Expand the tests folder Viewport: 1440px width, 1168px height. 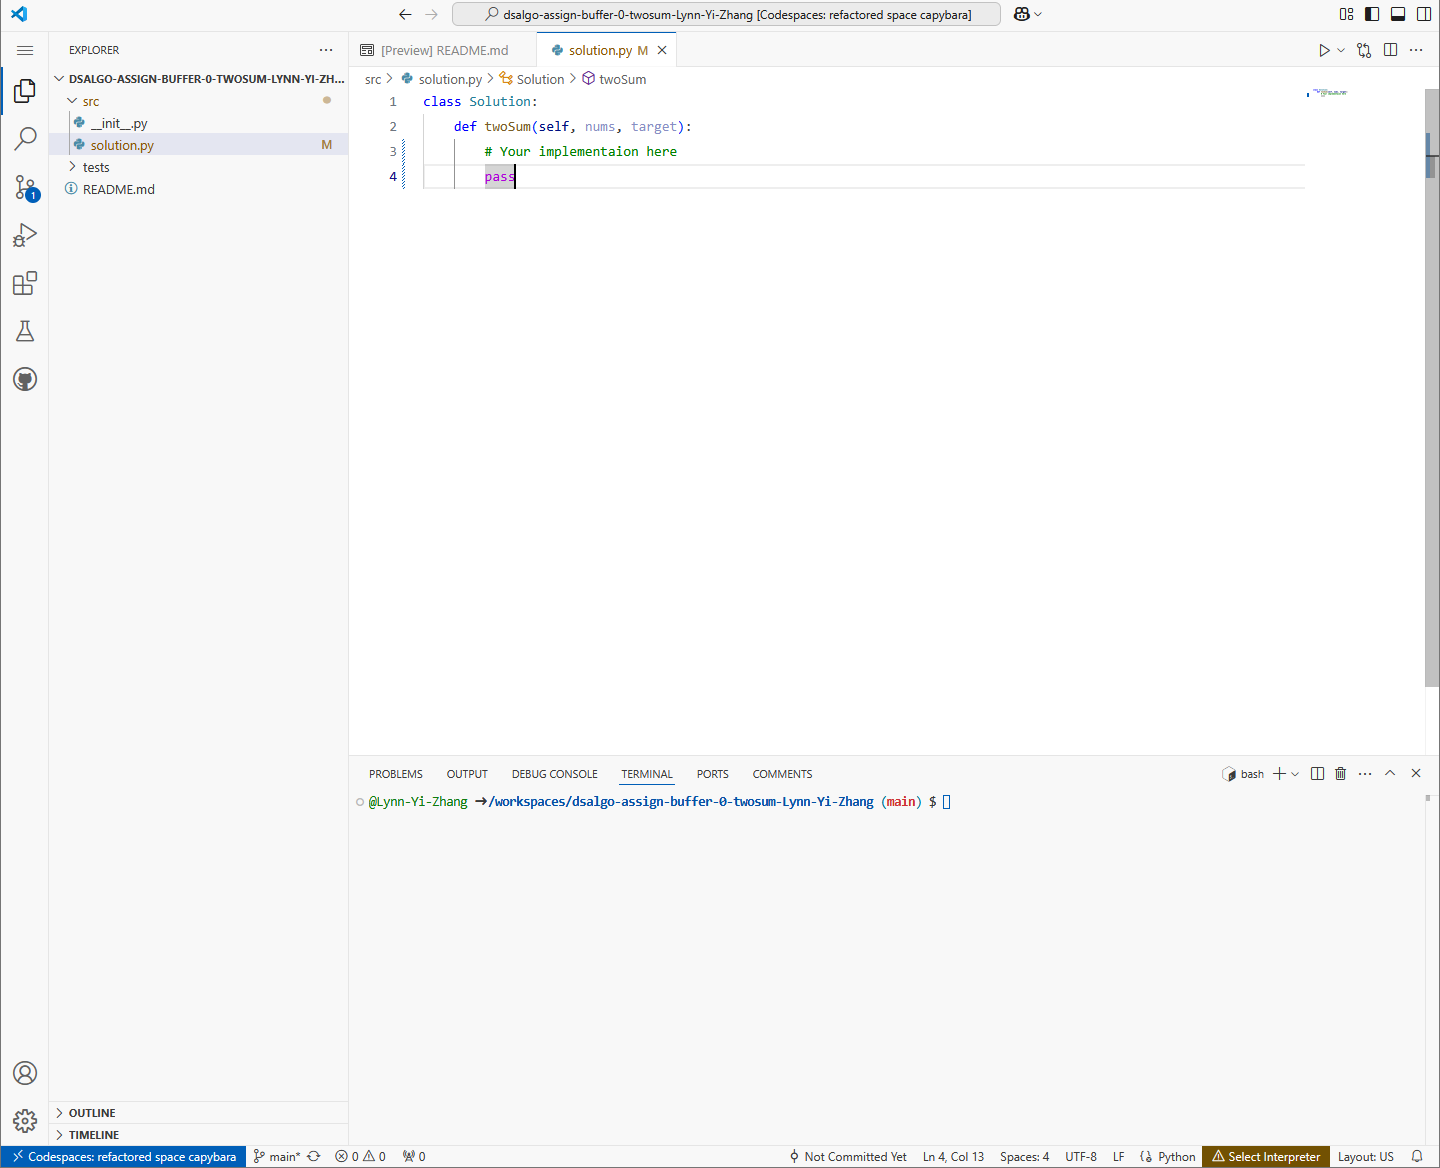point(96,167)
